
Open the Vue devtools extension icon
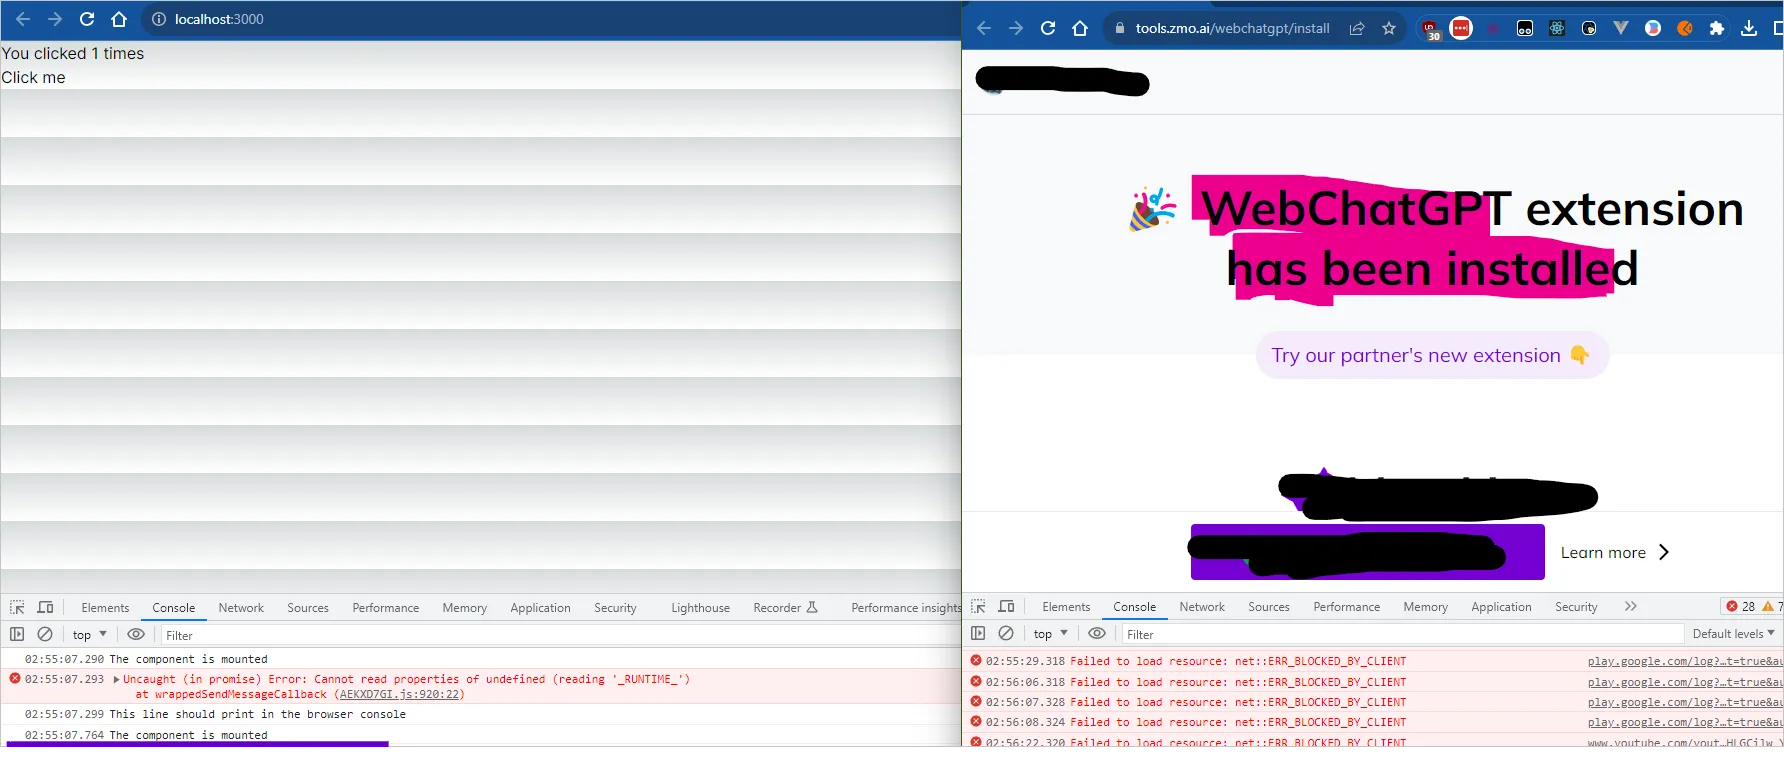coord(1621,28)
